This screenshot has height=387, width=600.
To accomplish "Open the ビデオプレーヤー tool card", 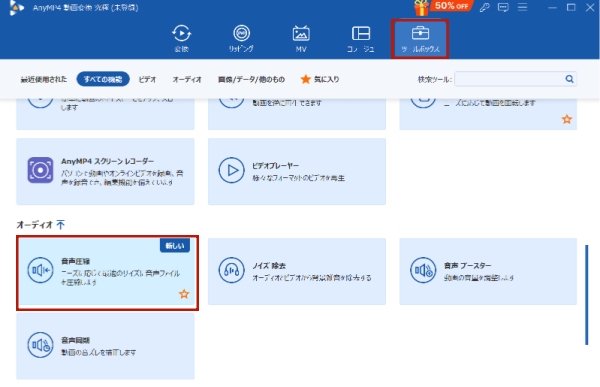I will [x=297, y=171].
